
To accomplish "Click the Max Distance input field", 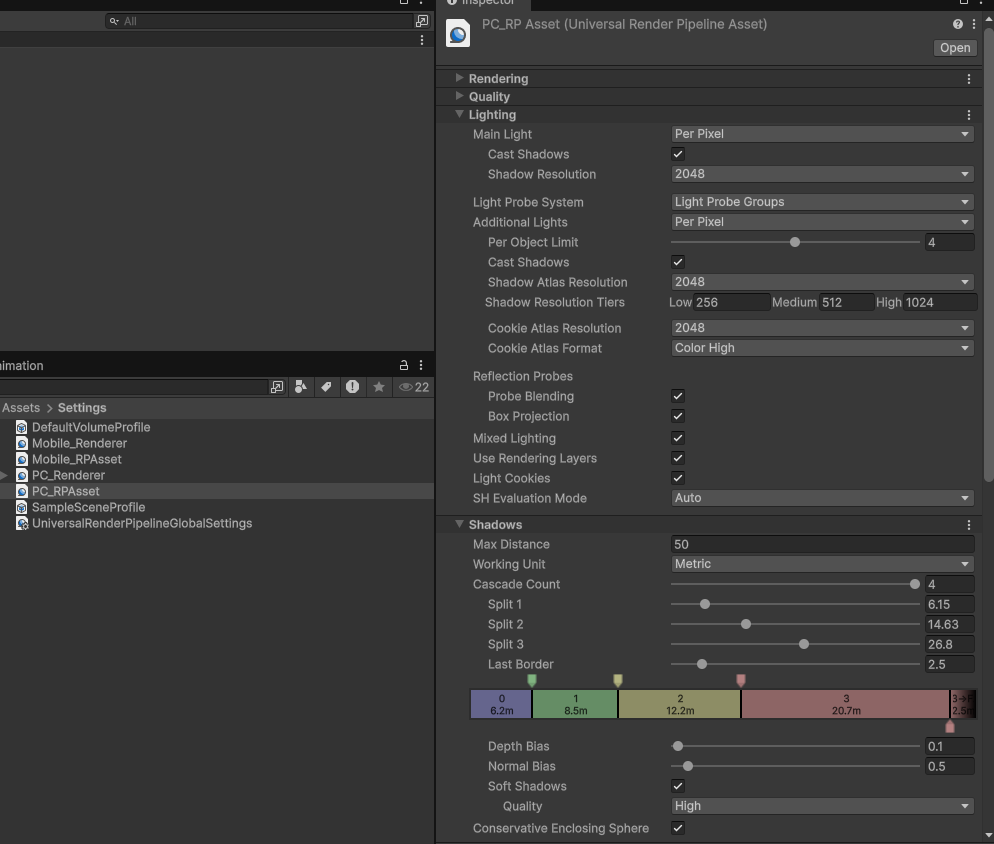I will 821,544.
